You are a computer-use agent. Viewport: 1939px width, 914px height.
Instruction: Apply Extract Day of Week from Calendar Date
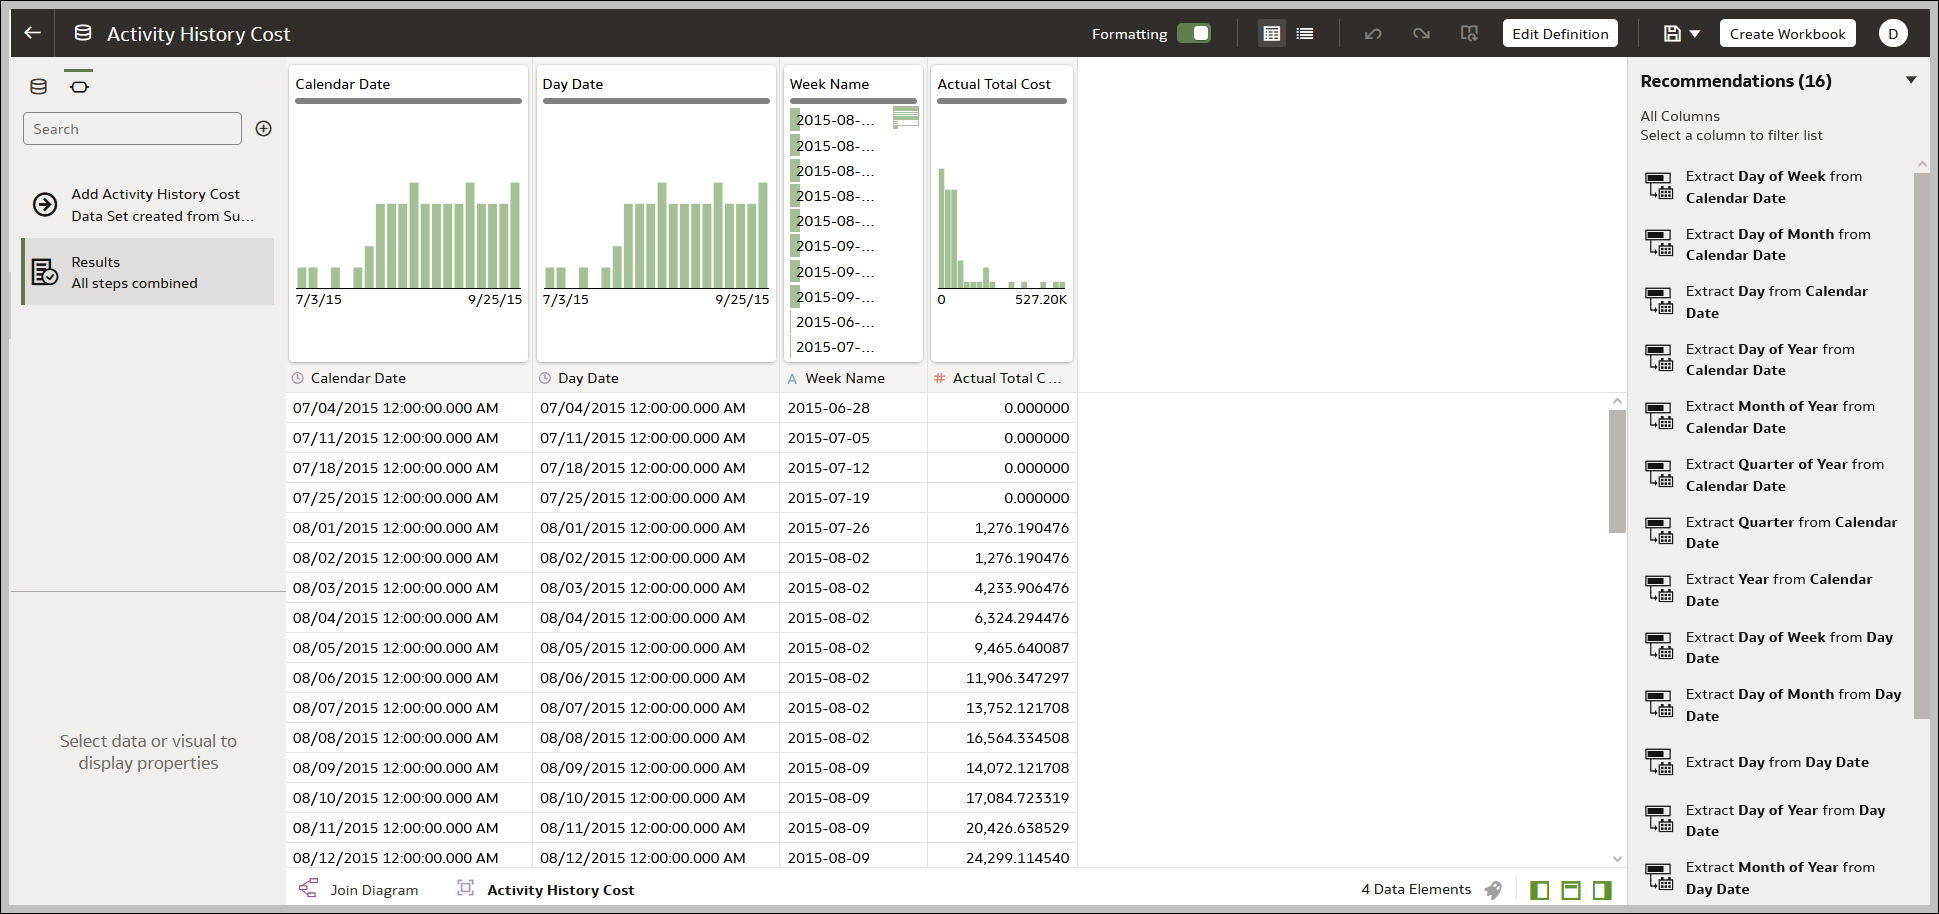coord(1775,187)
